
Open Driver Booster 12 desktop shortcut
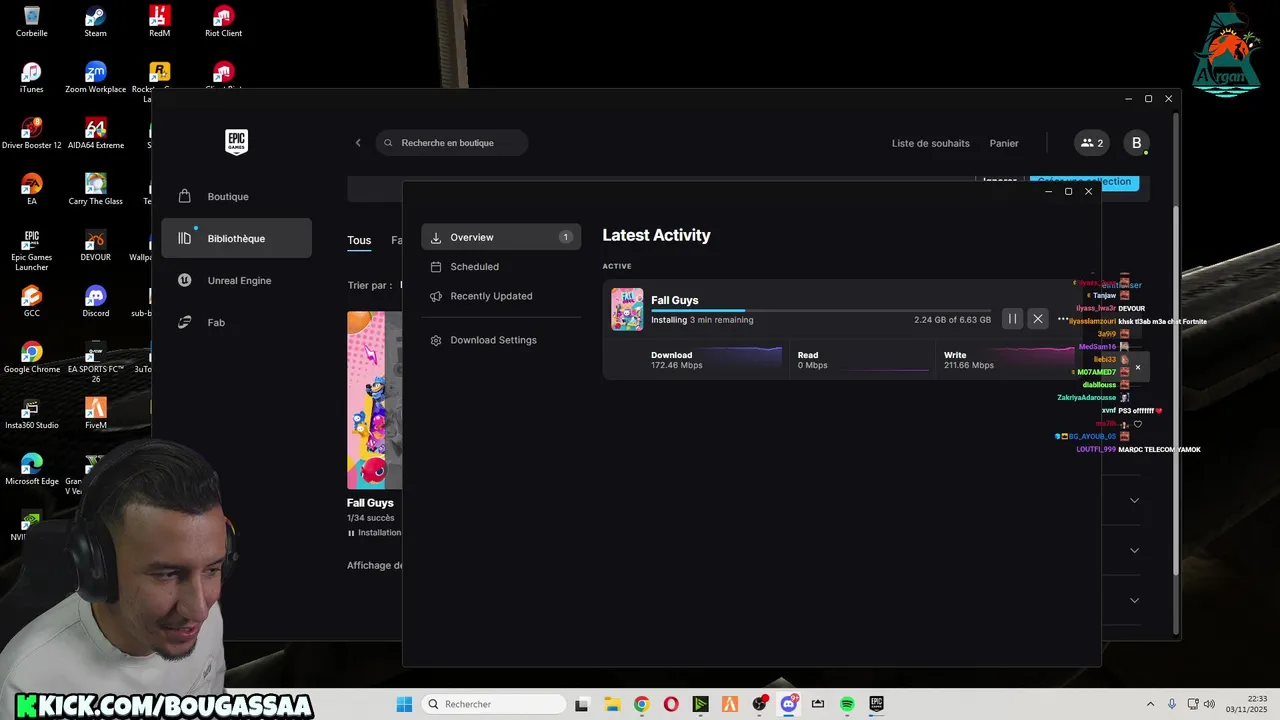click(x=32, y=133)
